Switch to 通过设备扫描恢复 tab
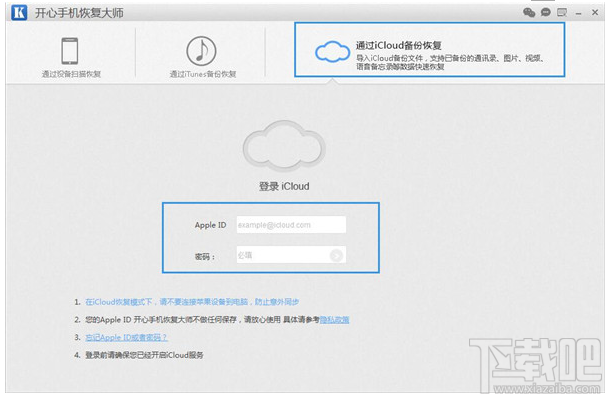609x399 pixels. pyautogui.click(x=71, y=57)
